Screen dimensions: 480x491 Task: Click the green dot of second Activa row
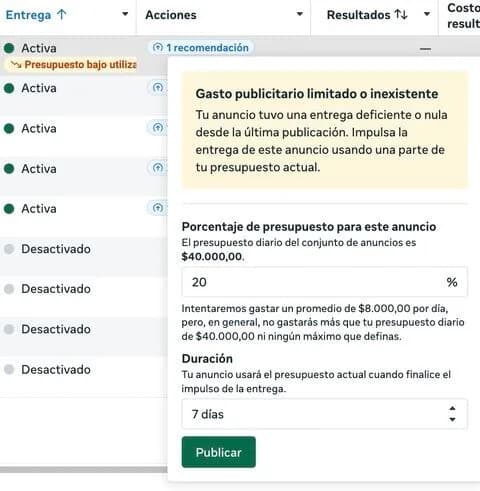pos(9,88)
